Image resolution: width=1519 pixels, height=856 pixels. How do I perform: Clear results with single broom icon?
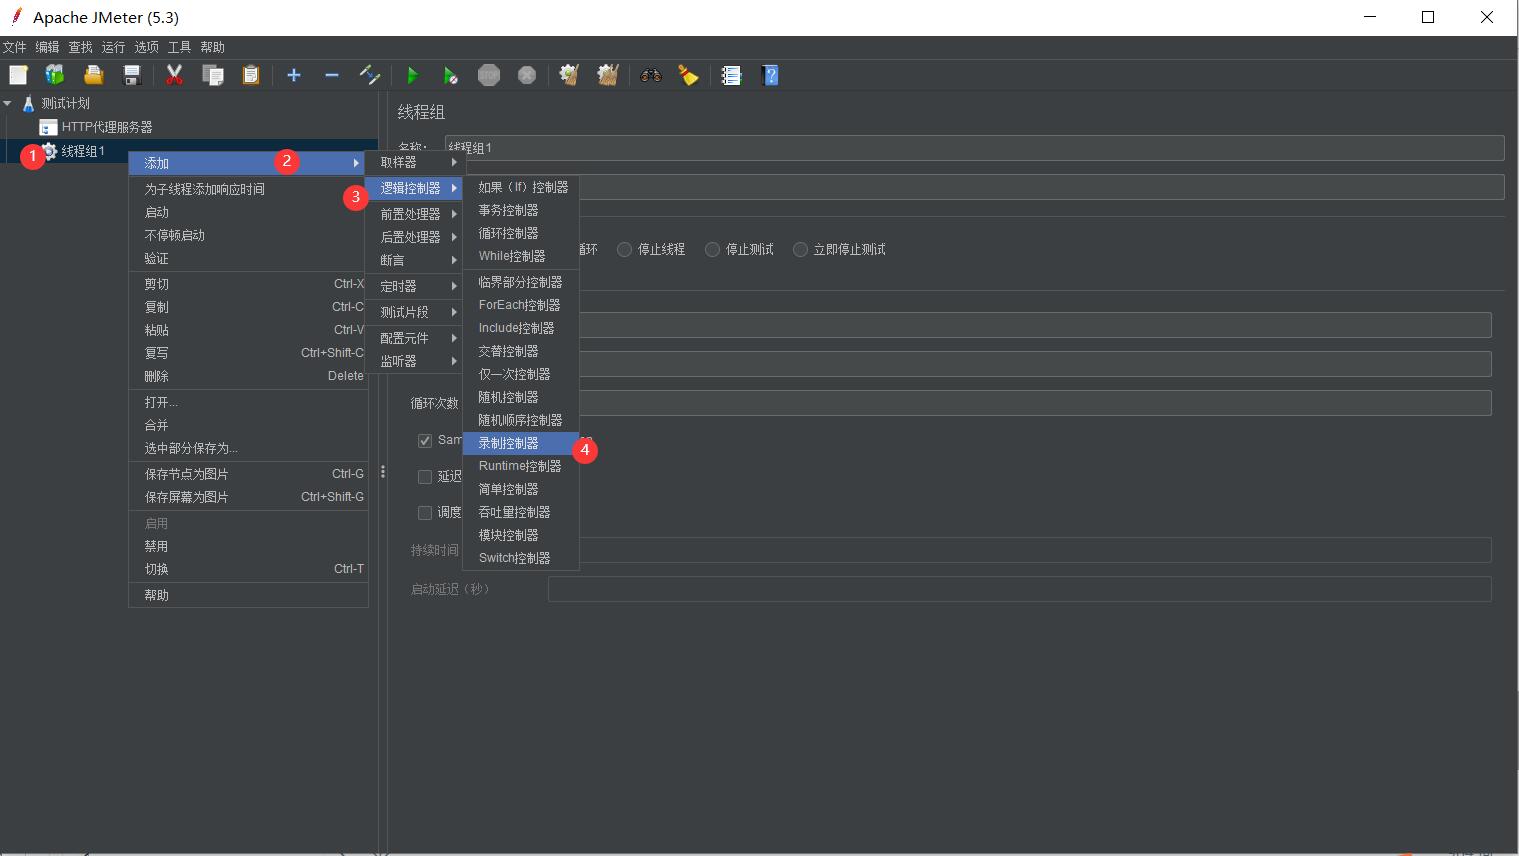click(x=569, y=75)
